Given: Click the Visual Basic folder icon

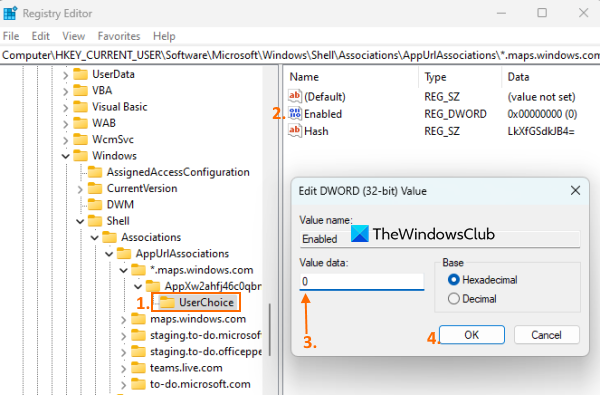Looking at the screenshot, I should coord(80,107).
